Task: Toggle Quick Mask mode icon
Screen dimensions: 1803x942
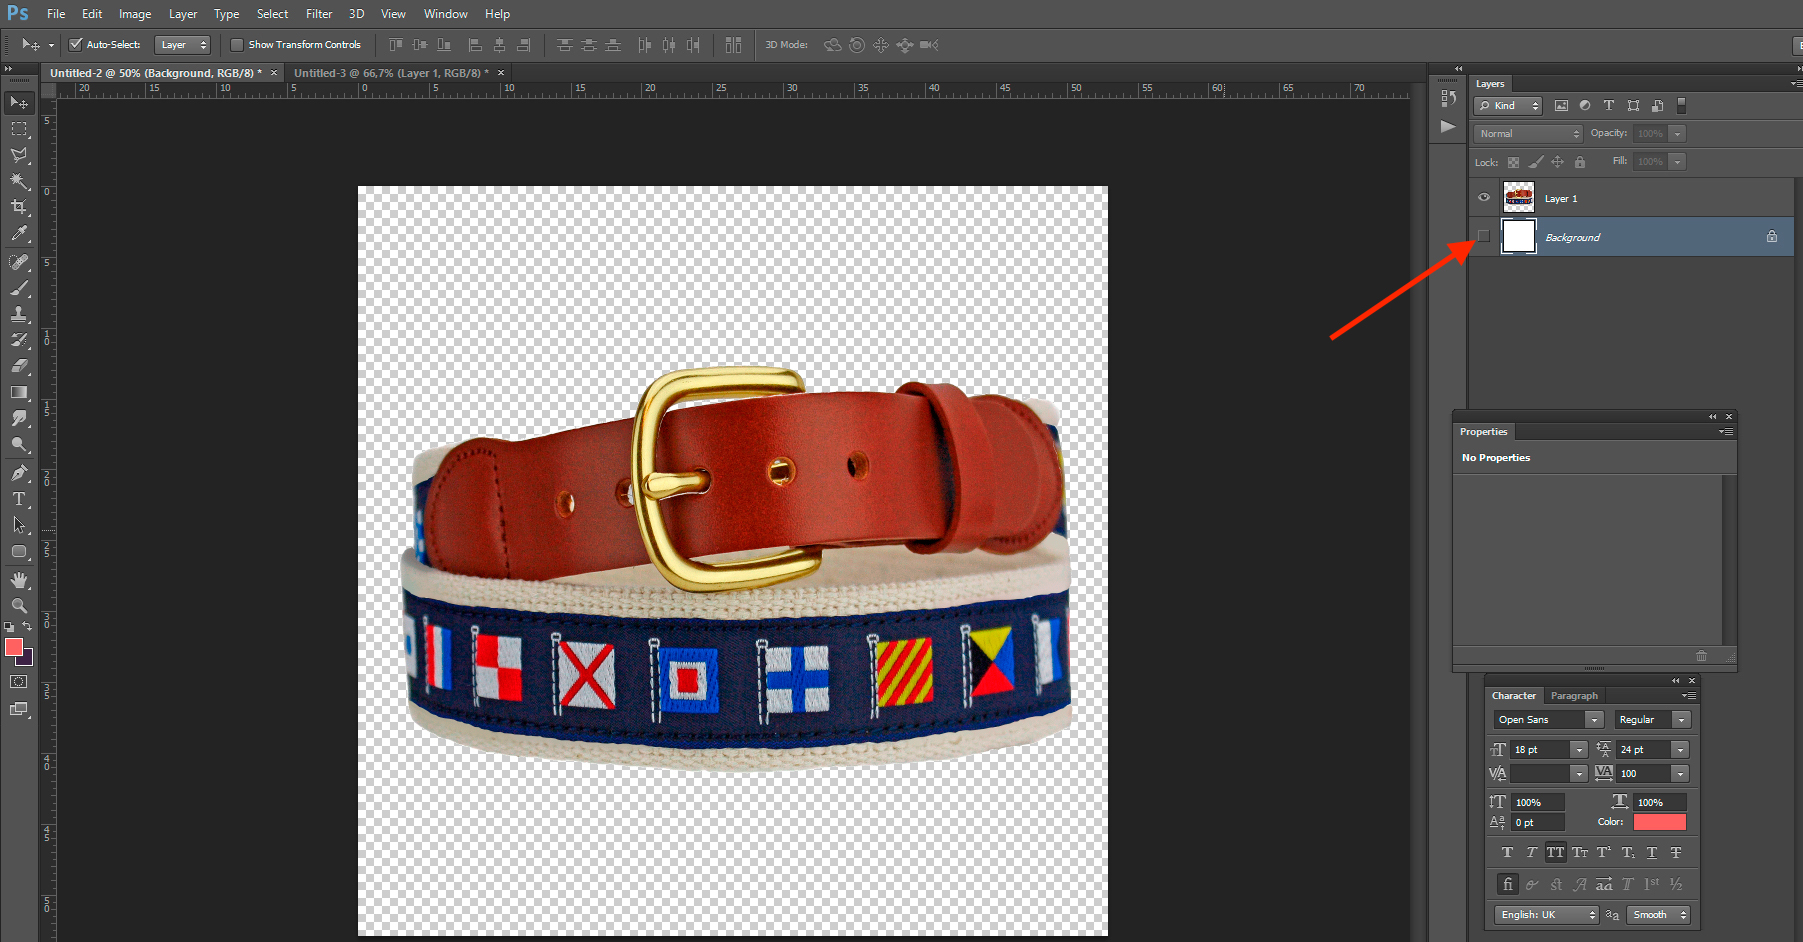Action: click(x=19, y=682)
